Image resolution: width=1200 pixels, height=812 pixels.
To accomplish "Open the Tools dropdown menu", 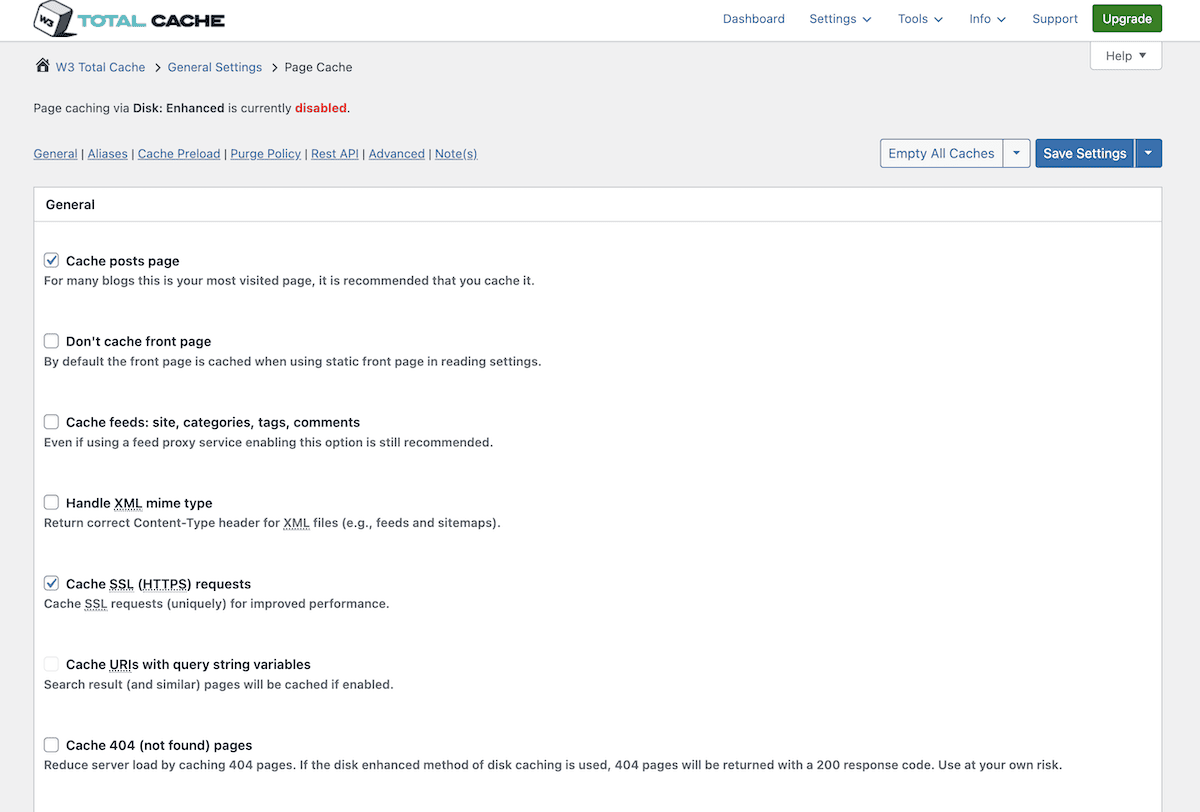I will tap(920, 19).
